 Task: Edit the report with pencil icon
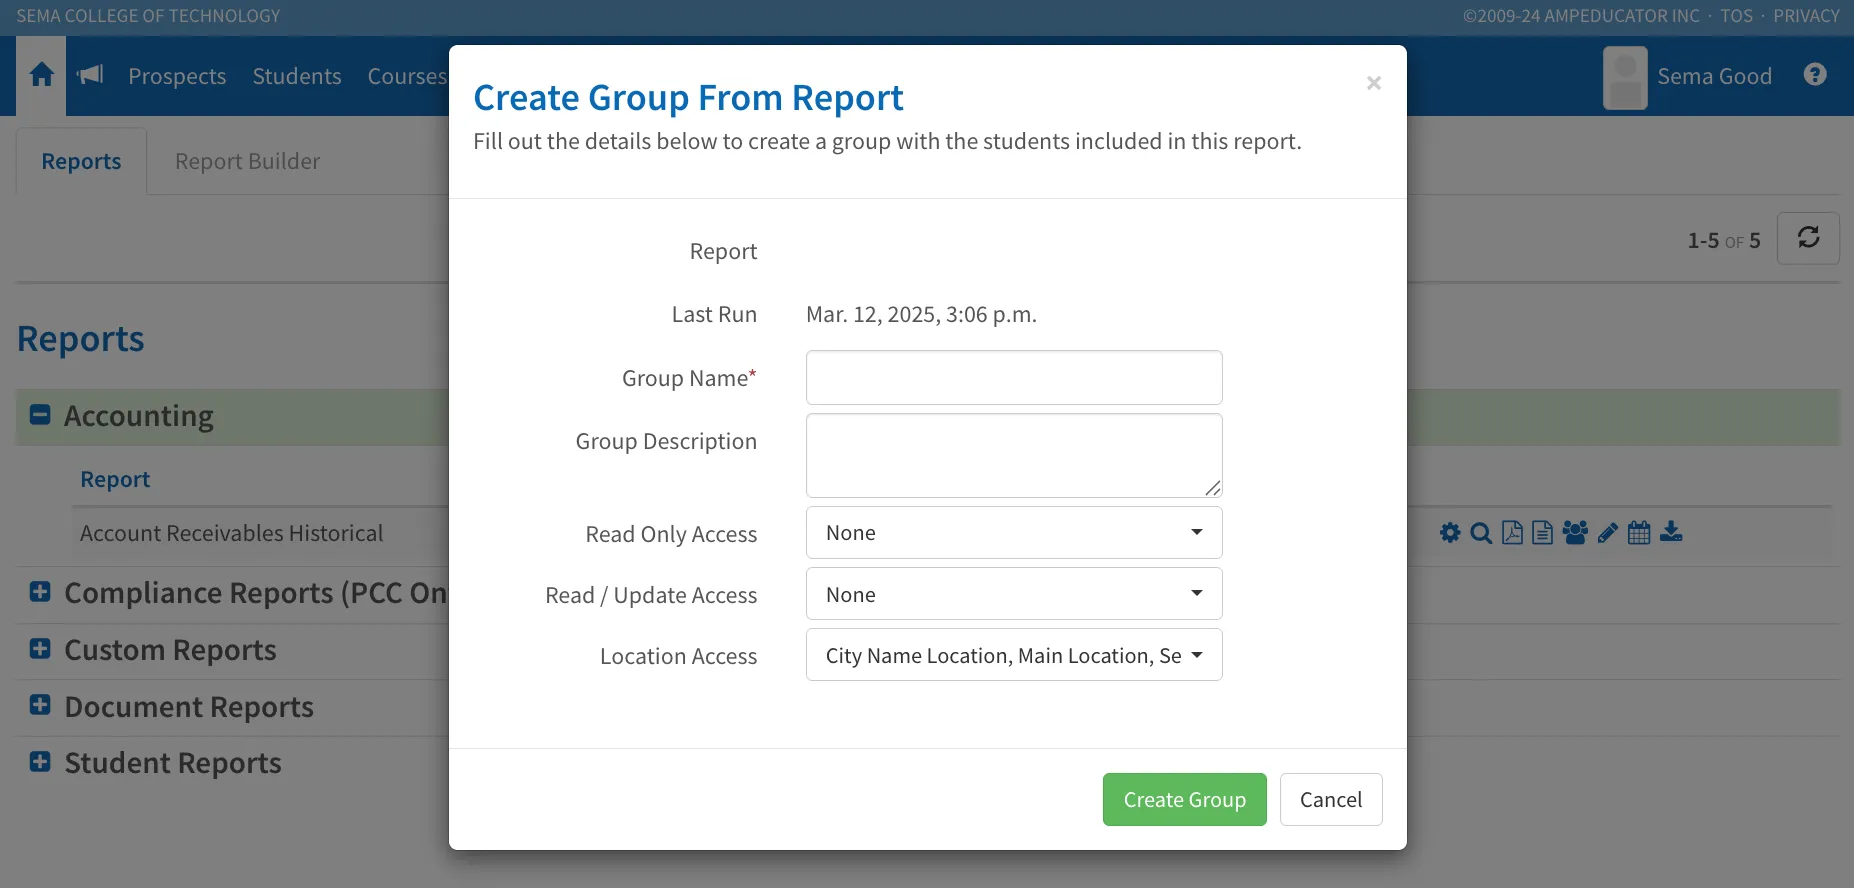coord(1607,533)
